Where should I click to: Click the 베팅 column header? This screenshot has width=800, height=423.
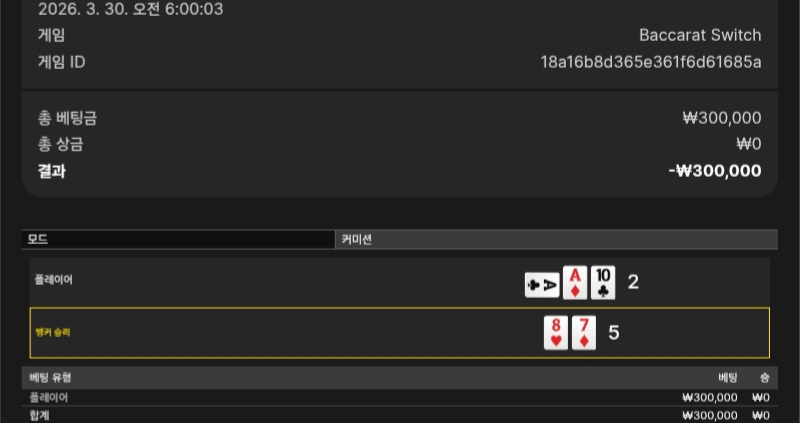point(728,378)
